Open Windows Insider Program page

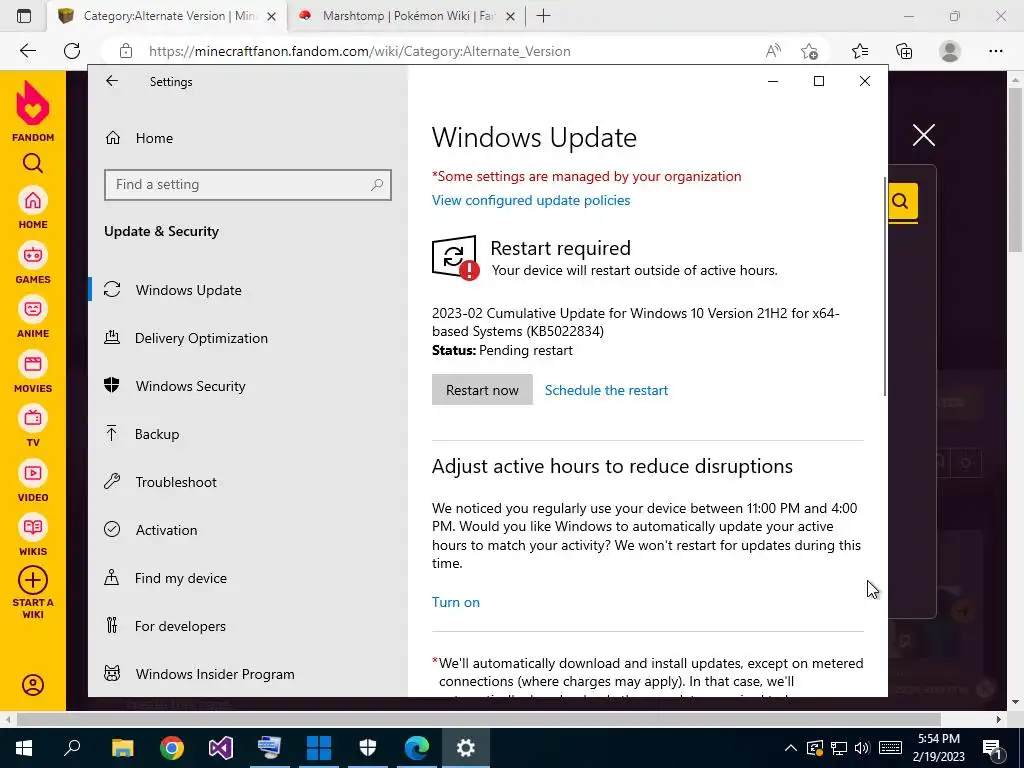click(x=248, y=674)
